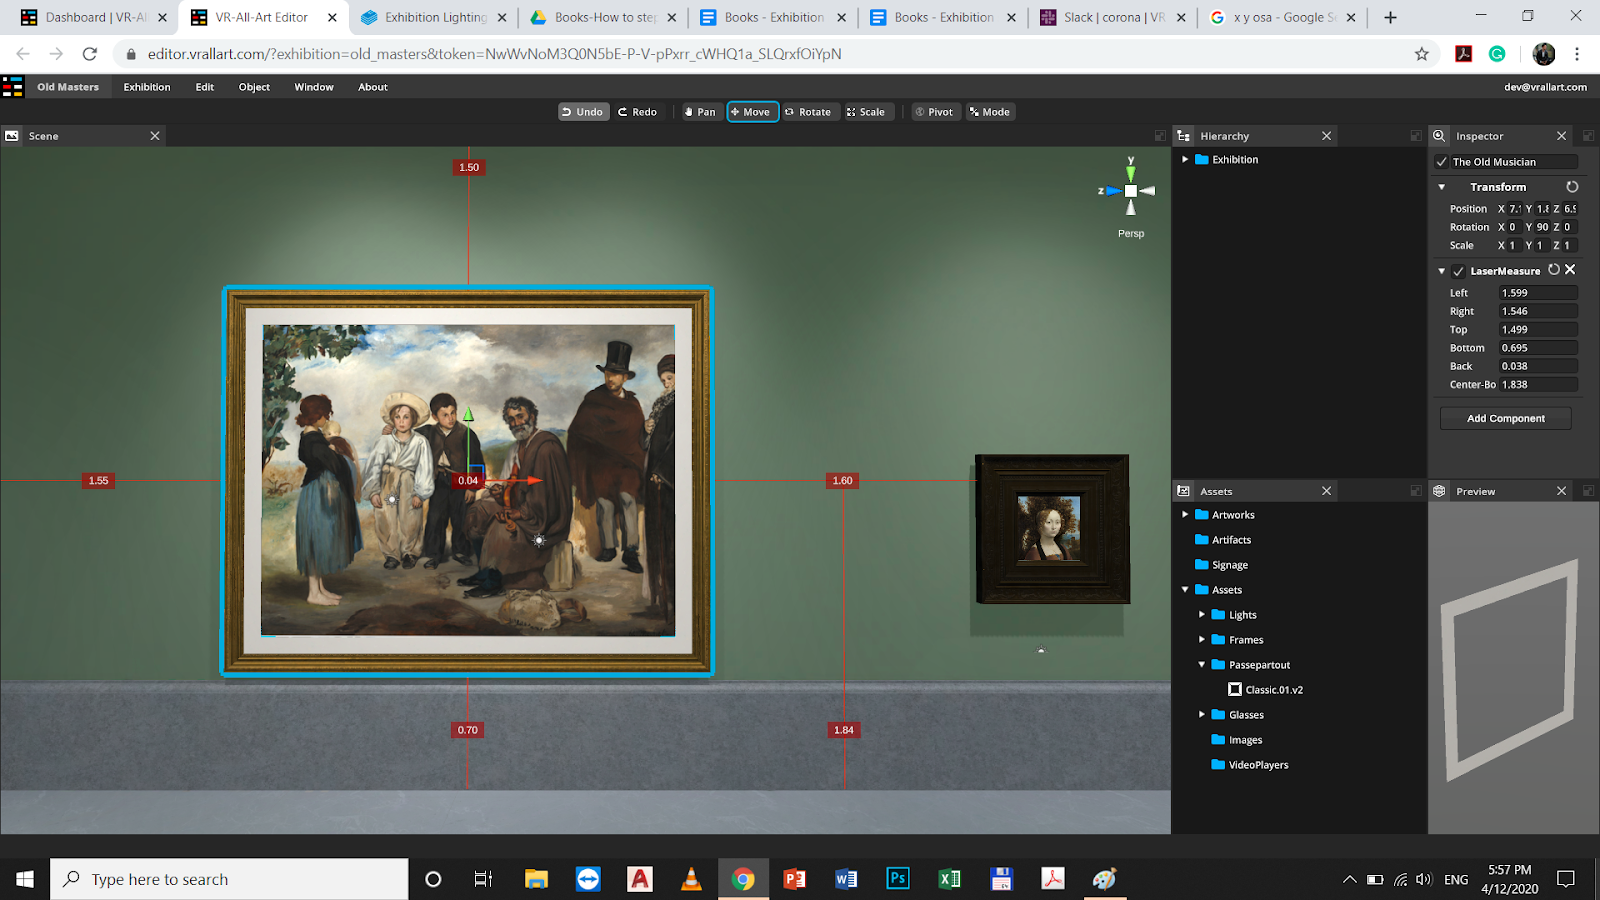Collapse the LaserMeasure section

click(x=1441, y=271)
